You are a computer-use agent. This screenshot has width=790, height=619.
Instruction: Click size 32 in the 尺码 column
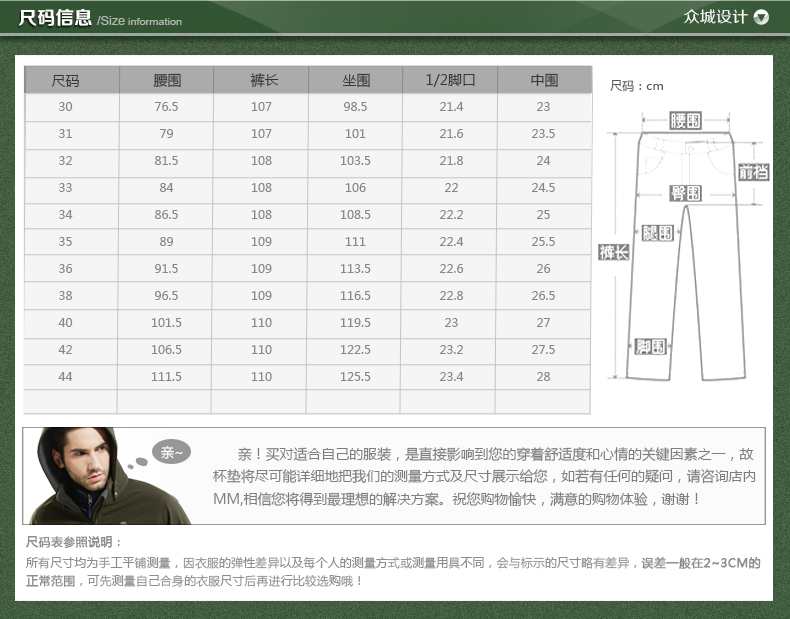click(65, 161)
